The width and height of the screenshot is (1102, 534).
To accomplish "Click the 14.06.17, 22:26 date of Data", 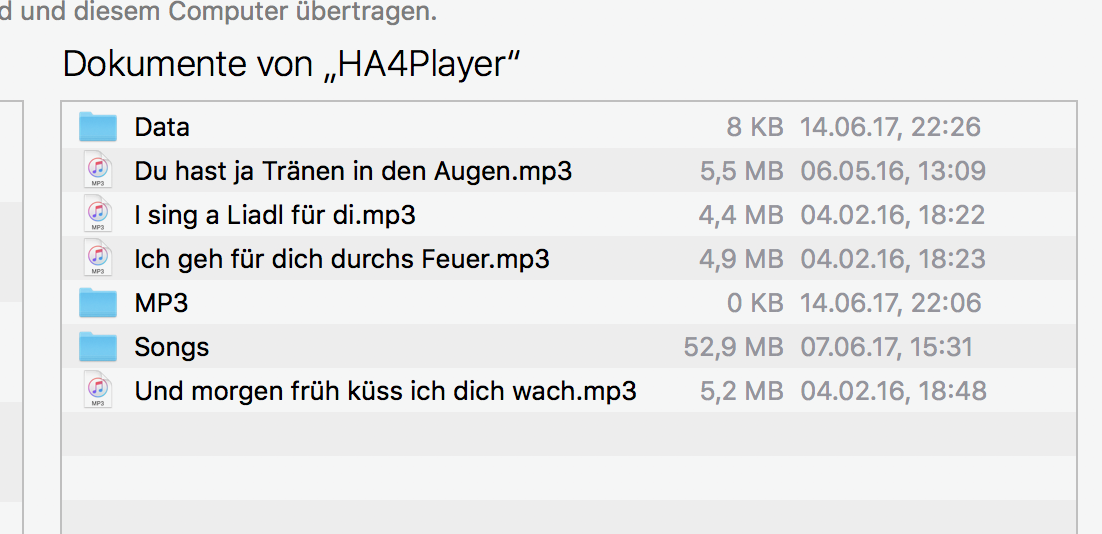I will pyautogui.click(x=890, y=127).
